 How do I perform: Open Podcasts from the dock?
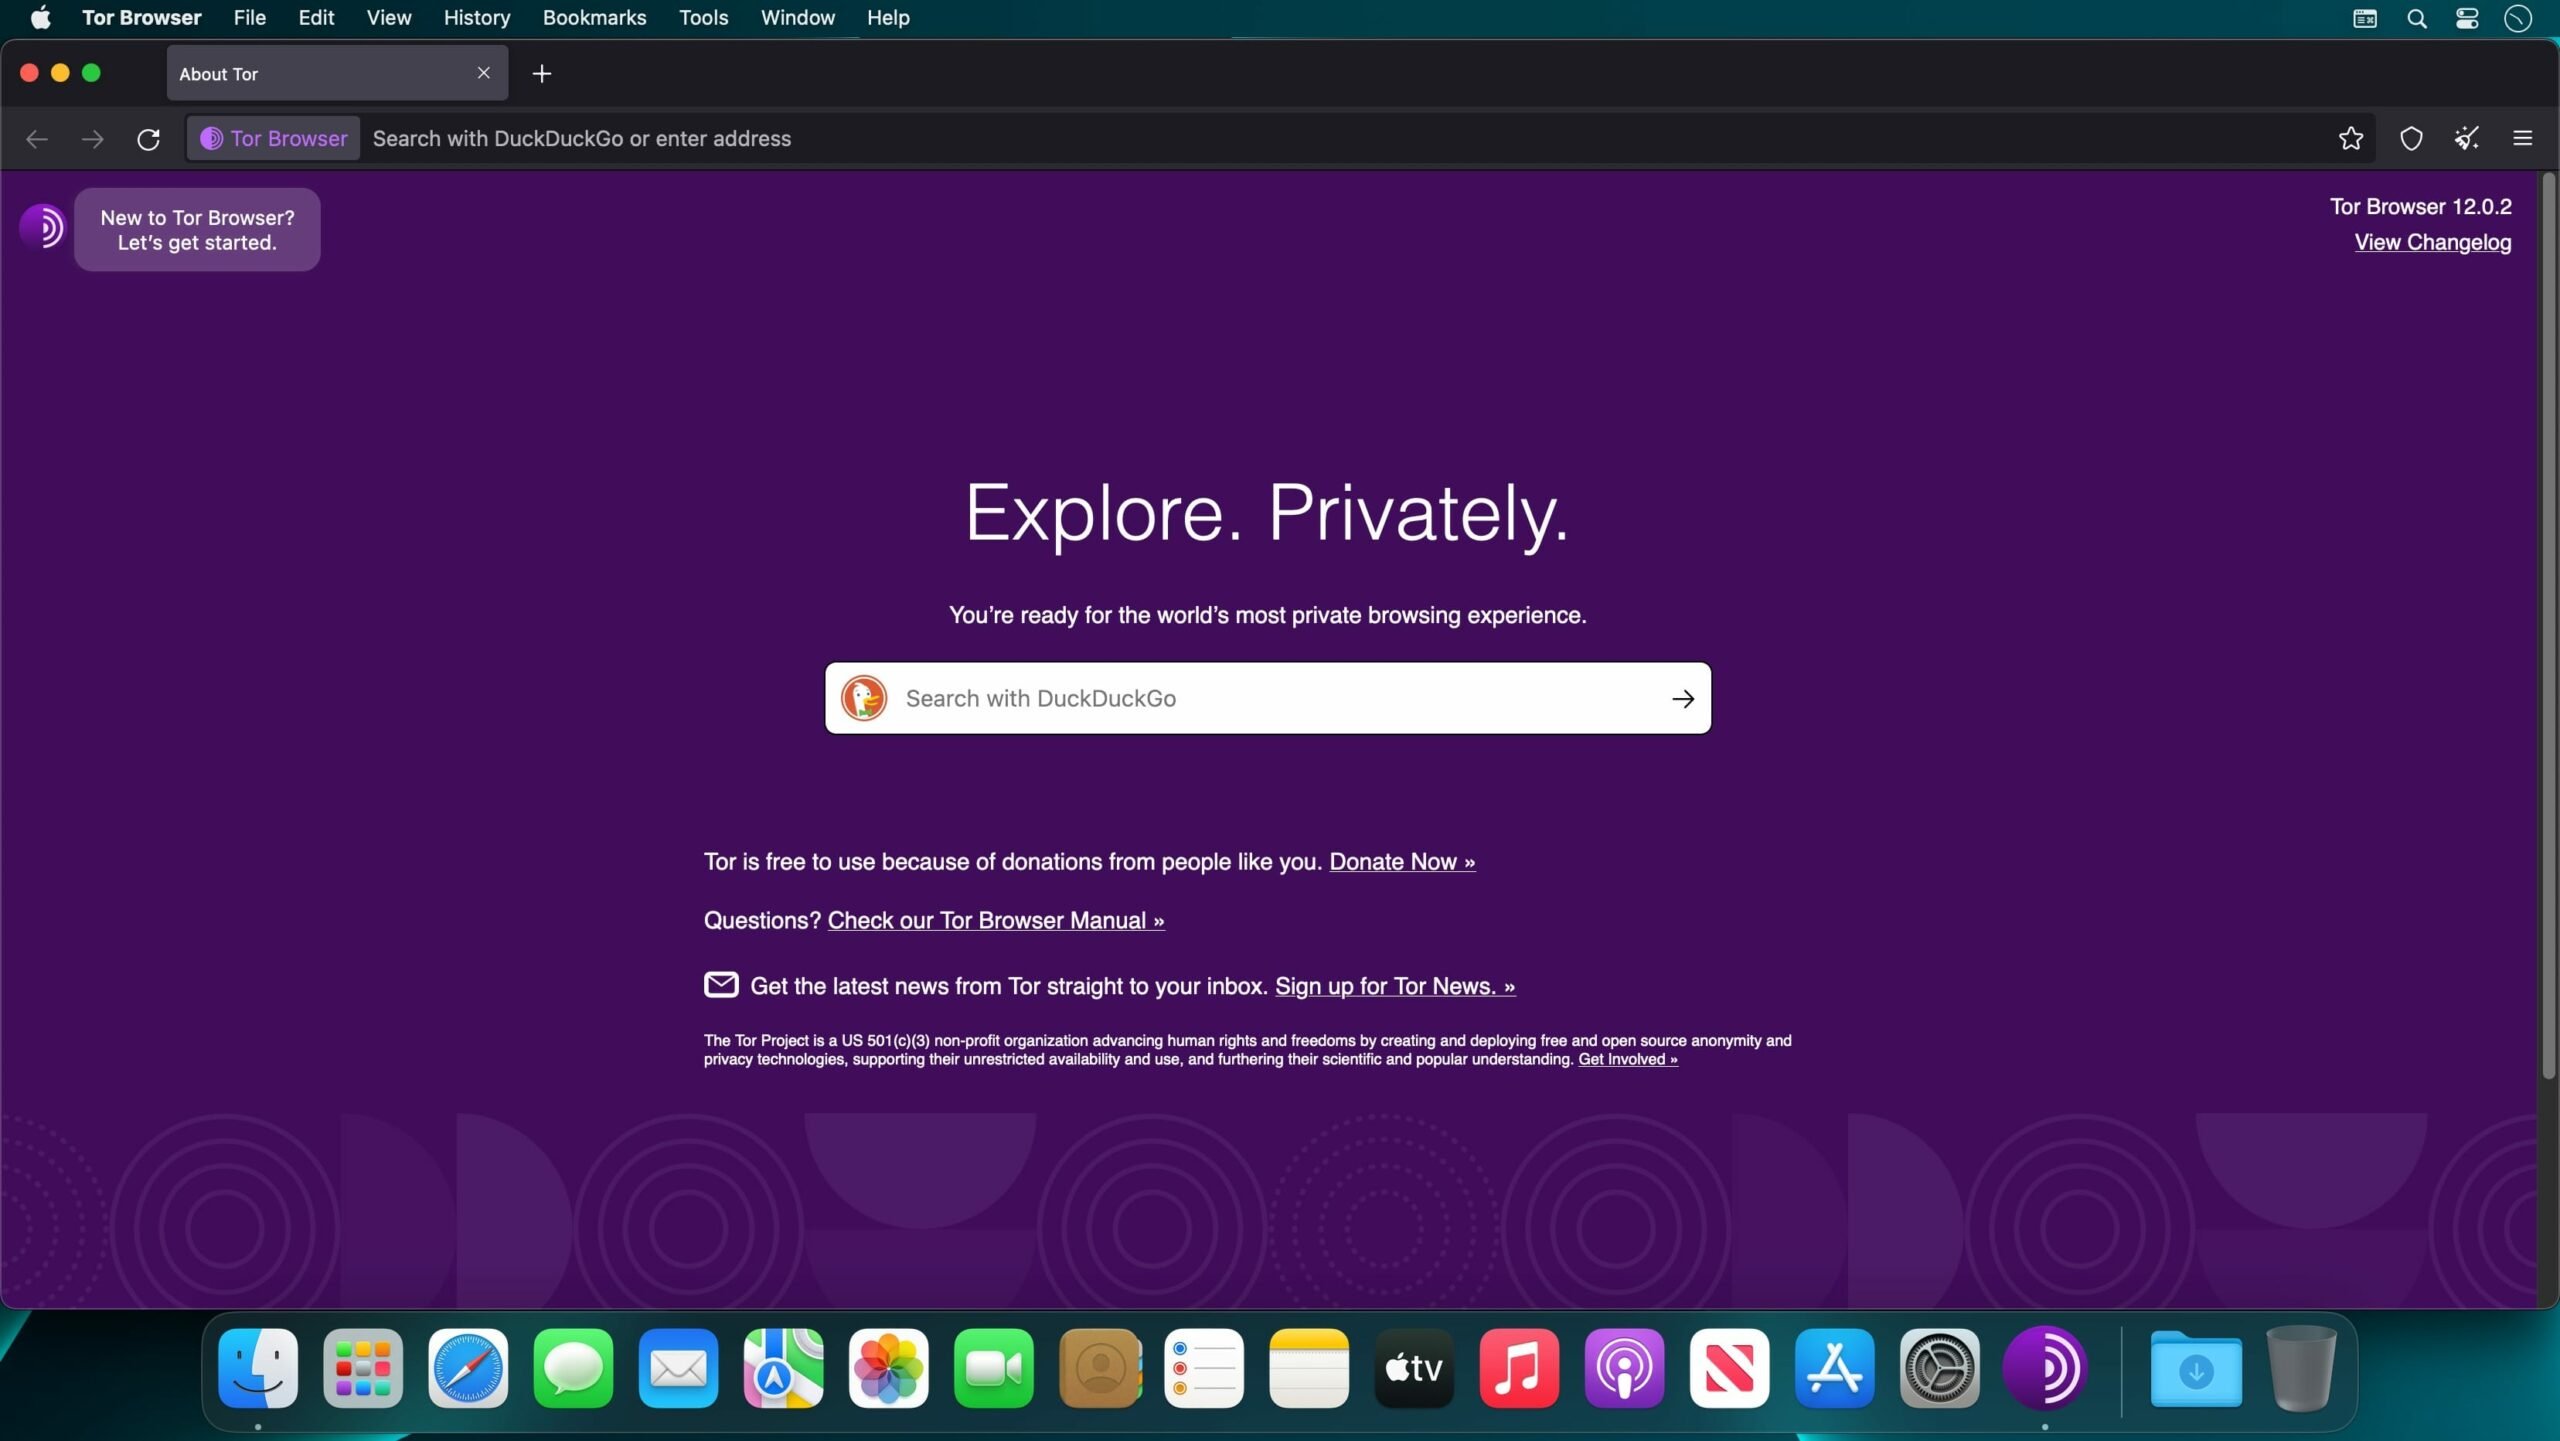(x=1624, y=1368)
